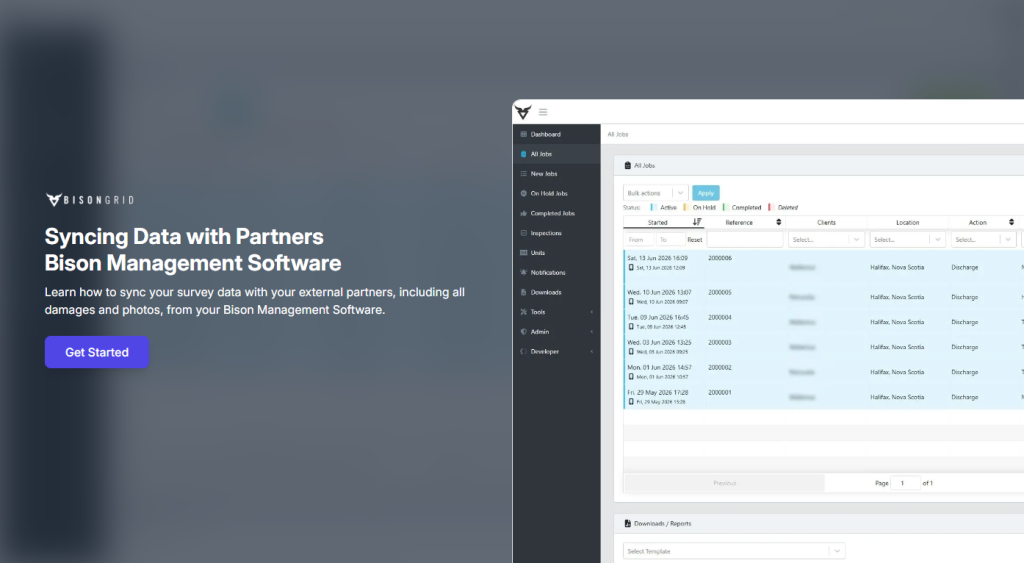Screen dimensions: 1024x563
Task: Select New Jobs in the sidebar
Action: (x=556, y=174)
